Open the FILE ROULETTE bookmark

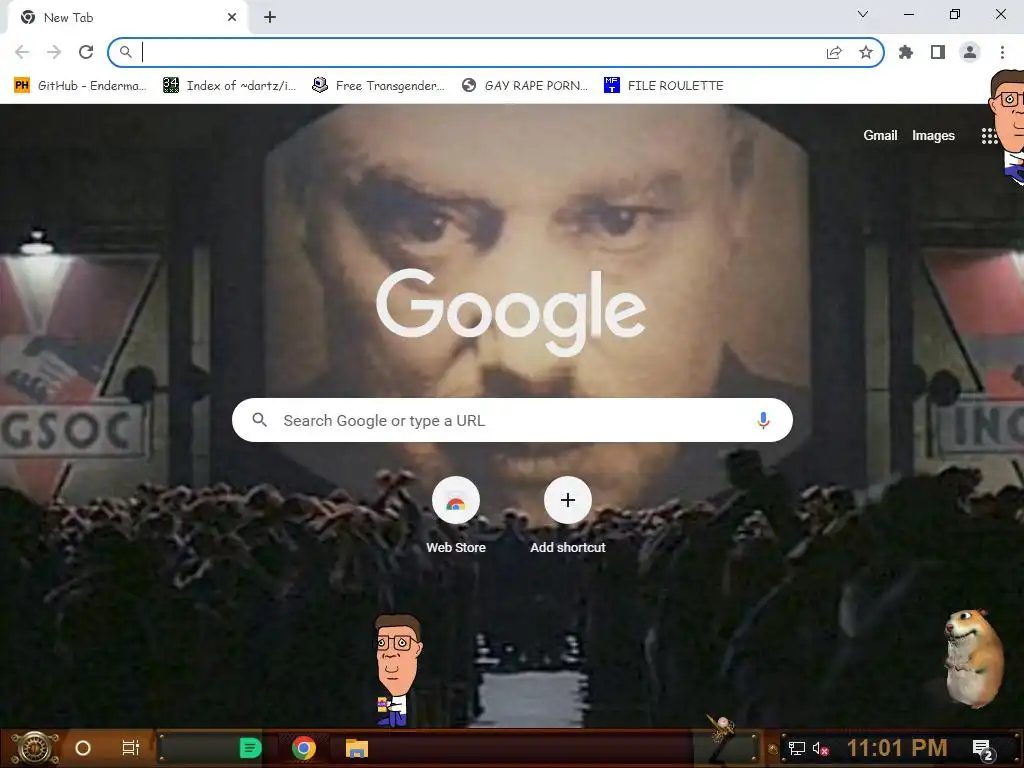point(664,86)
